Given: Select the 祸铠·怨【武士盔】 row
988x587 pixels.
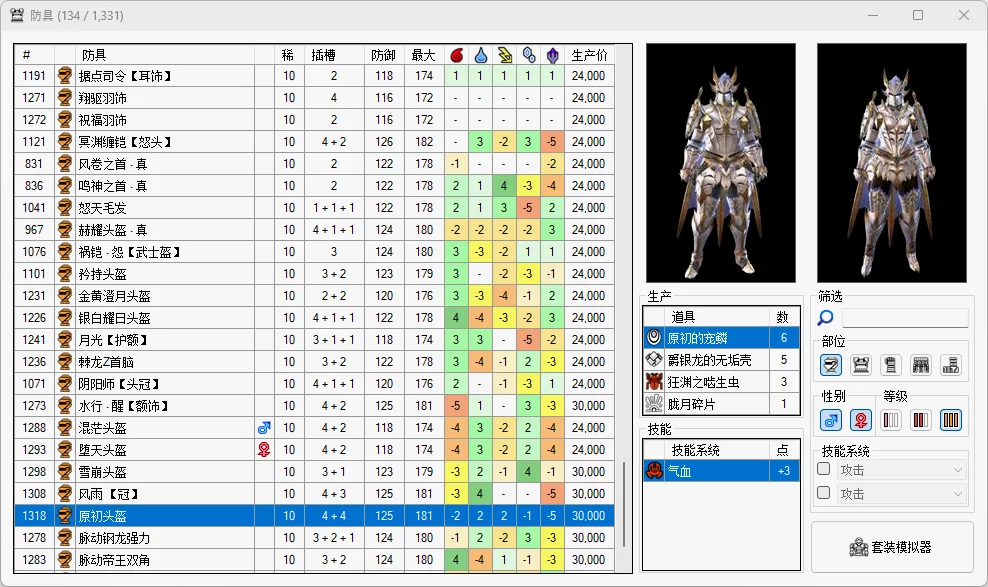Looking at the screenshot, I should tap(314, 252).
